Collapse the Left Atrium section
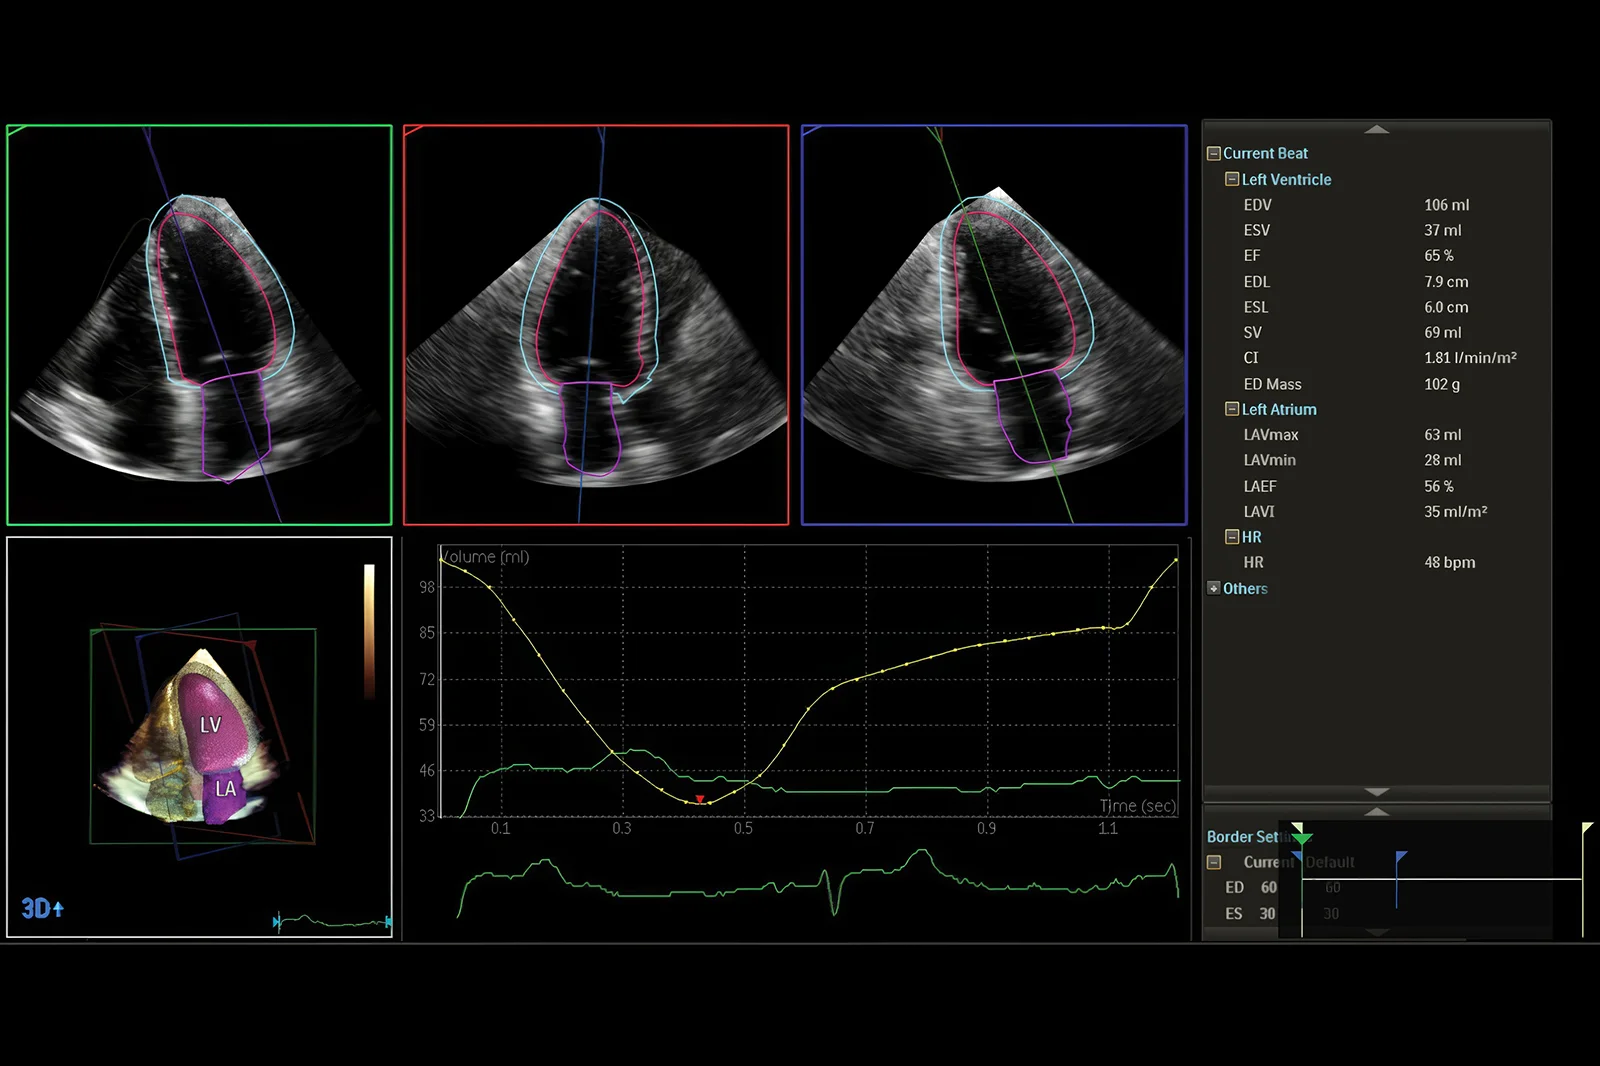The image size is (1600, 1066). click(x=1232, y=410)
